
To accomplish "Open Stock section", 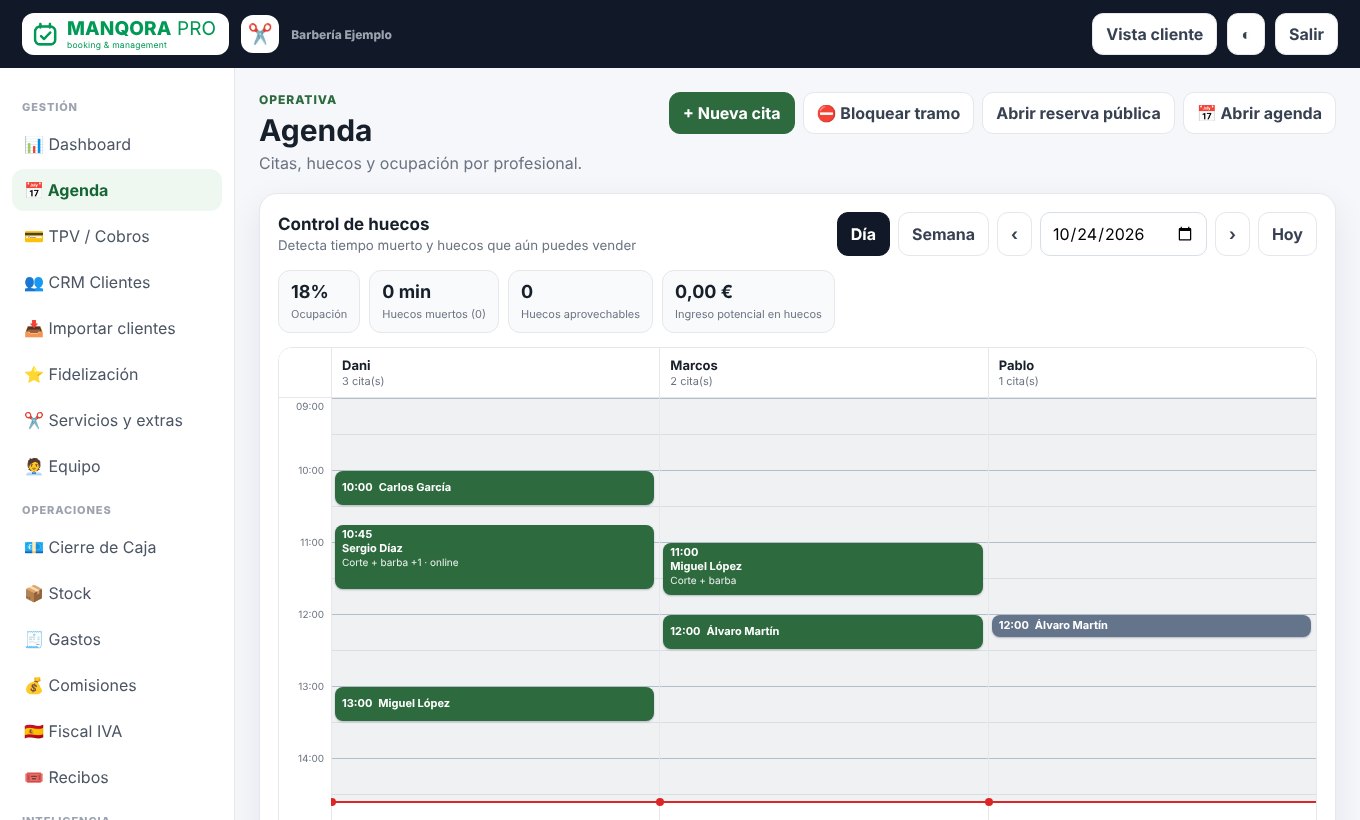I will point(117,593).
